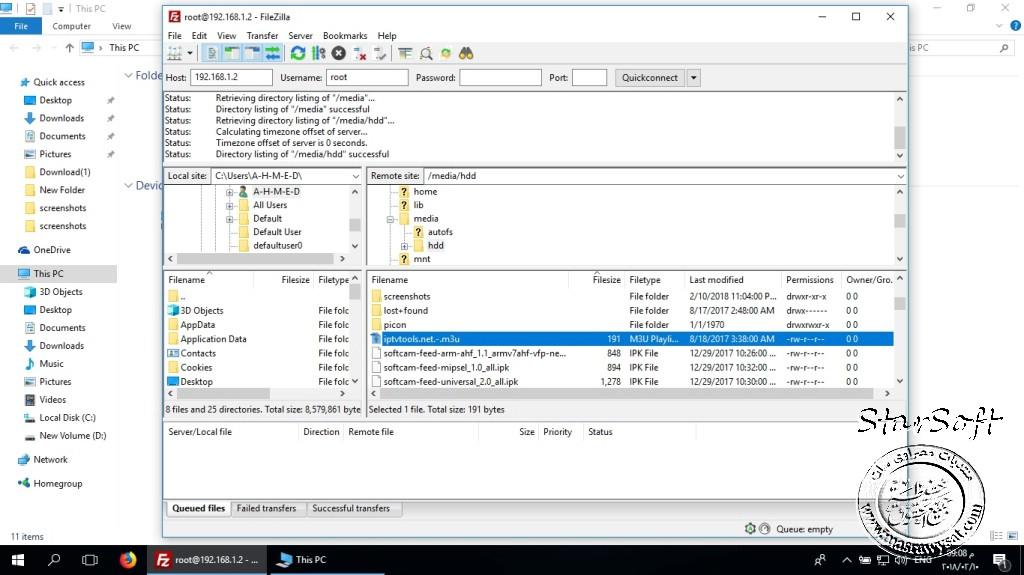
Task: Toggle remote directory tree display
Action: [252, 54]
